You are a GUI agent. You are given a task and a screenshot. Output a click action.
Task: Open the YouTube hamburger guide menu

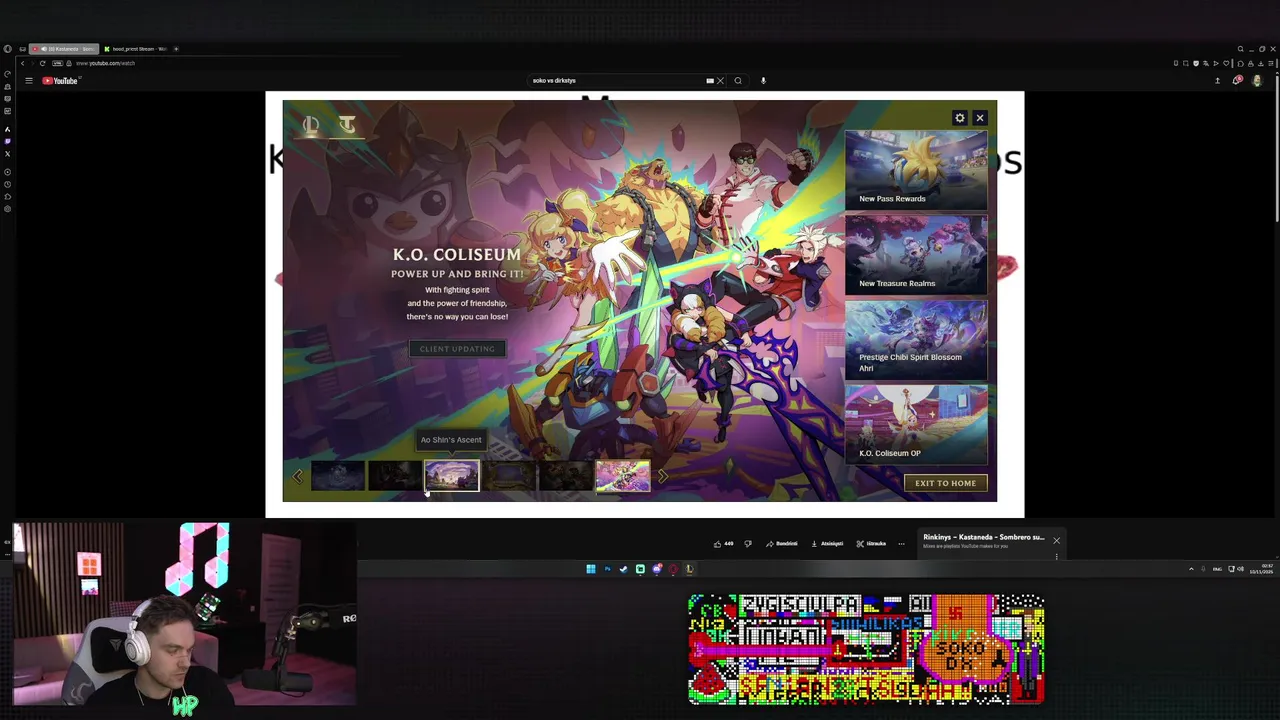point(29,81)
